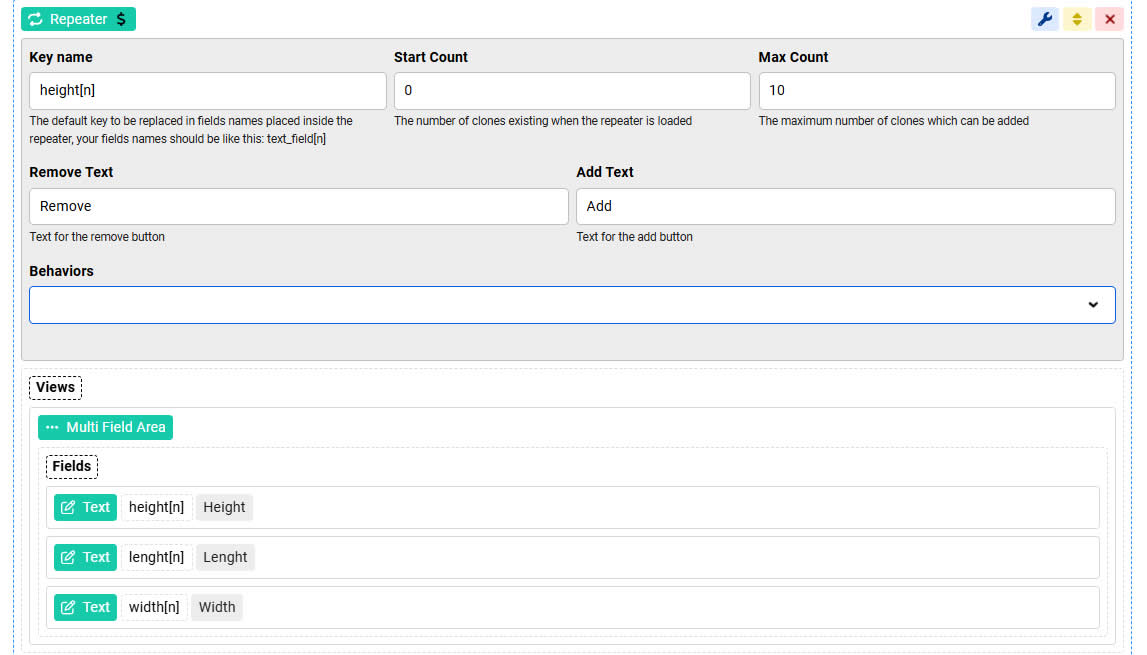
Task: Click into the Remove Text field
Action: click(x=299, y=207)
